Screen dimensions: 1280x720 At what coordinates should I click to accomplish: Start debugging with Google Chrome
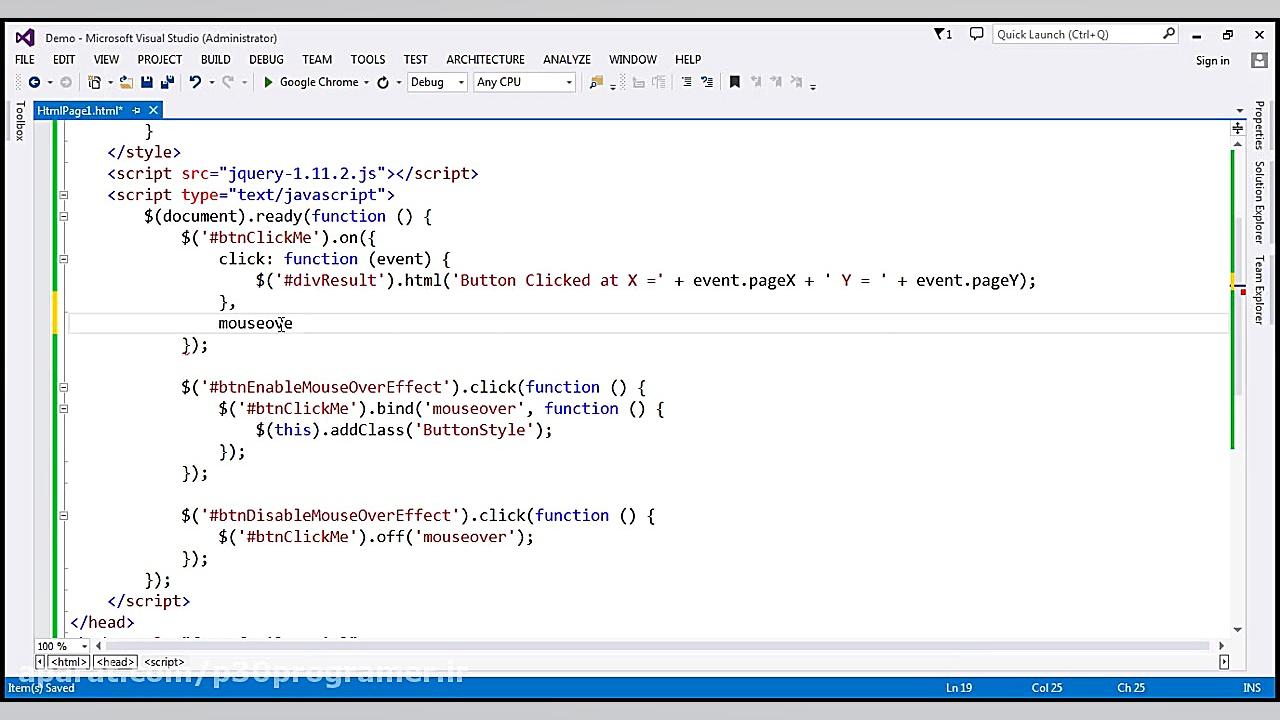click(x=268, y=82)
